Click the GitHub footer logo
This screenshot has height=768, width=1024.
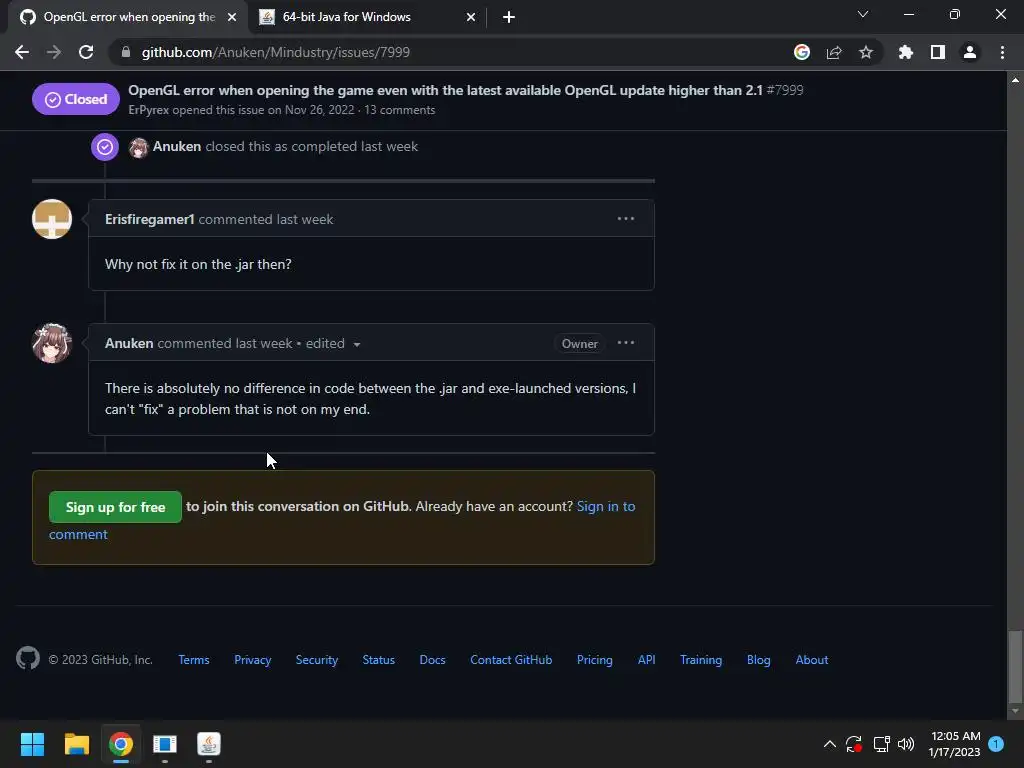click(28, 658)
